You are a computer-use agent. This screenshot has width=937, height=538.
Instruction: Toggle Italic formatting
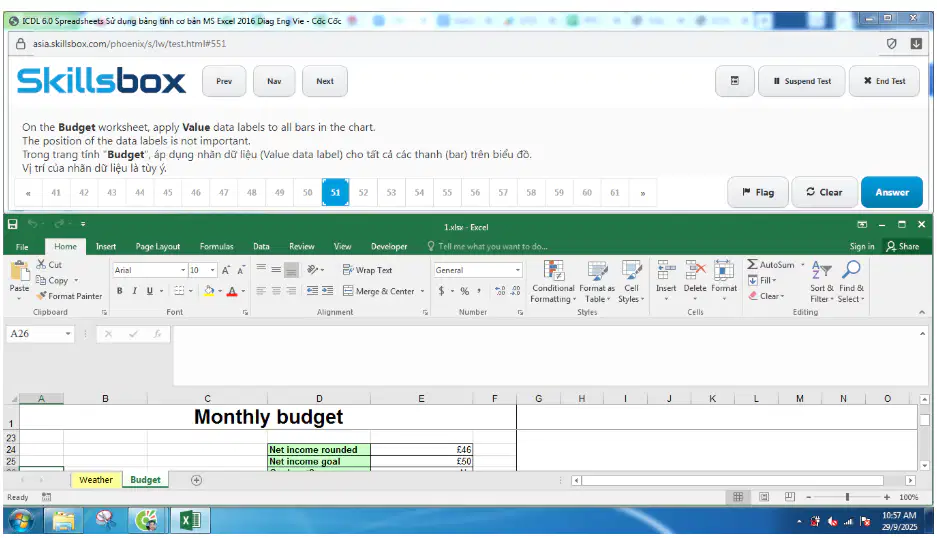tap(134, 291)
